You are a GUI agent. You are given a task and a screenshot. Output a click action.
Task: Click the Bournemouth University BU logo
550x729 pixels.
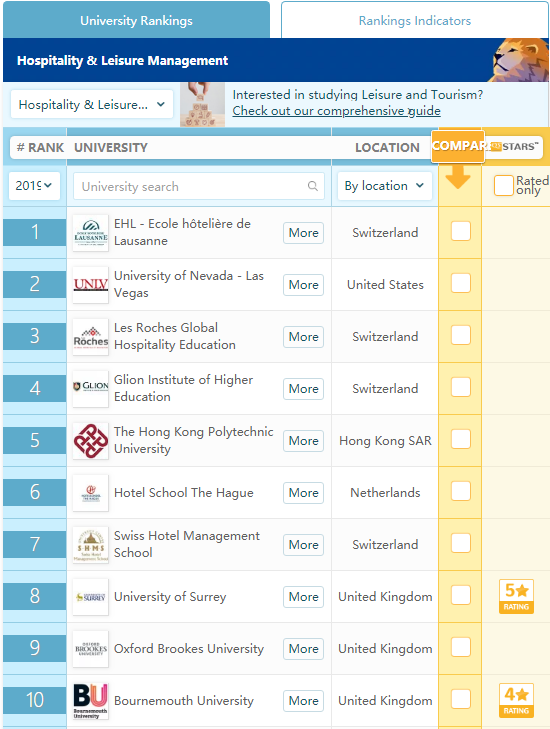tap(91, 701)
